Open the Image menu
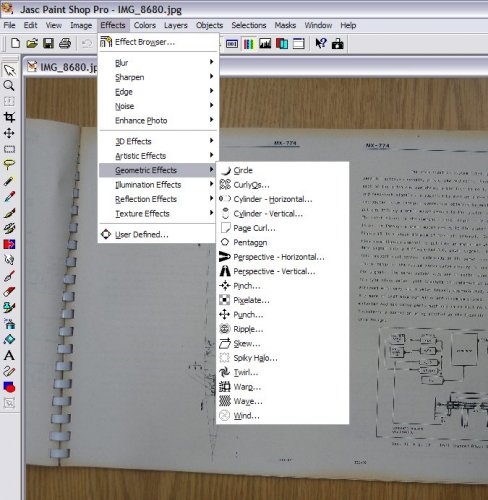The width and height of the screenshot is (488, 500). coord(81,25)
